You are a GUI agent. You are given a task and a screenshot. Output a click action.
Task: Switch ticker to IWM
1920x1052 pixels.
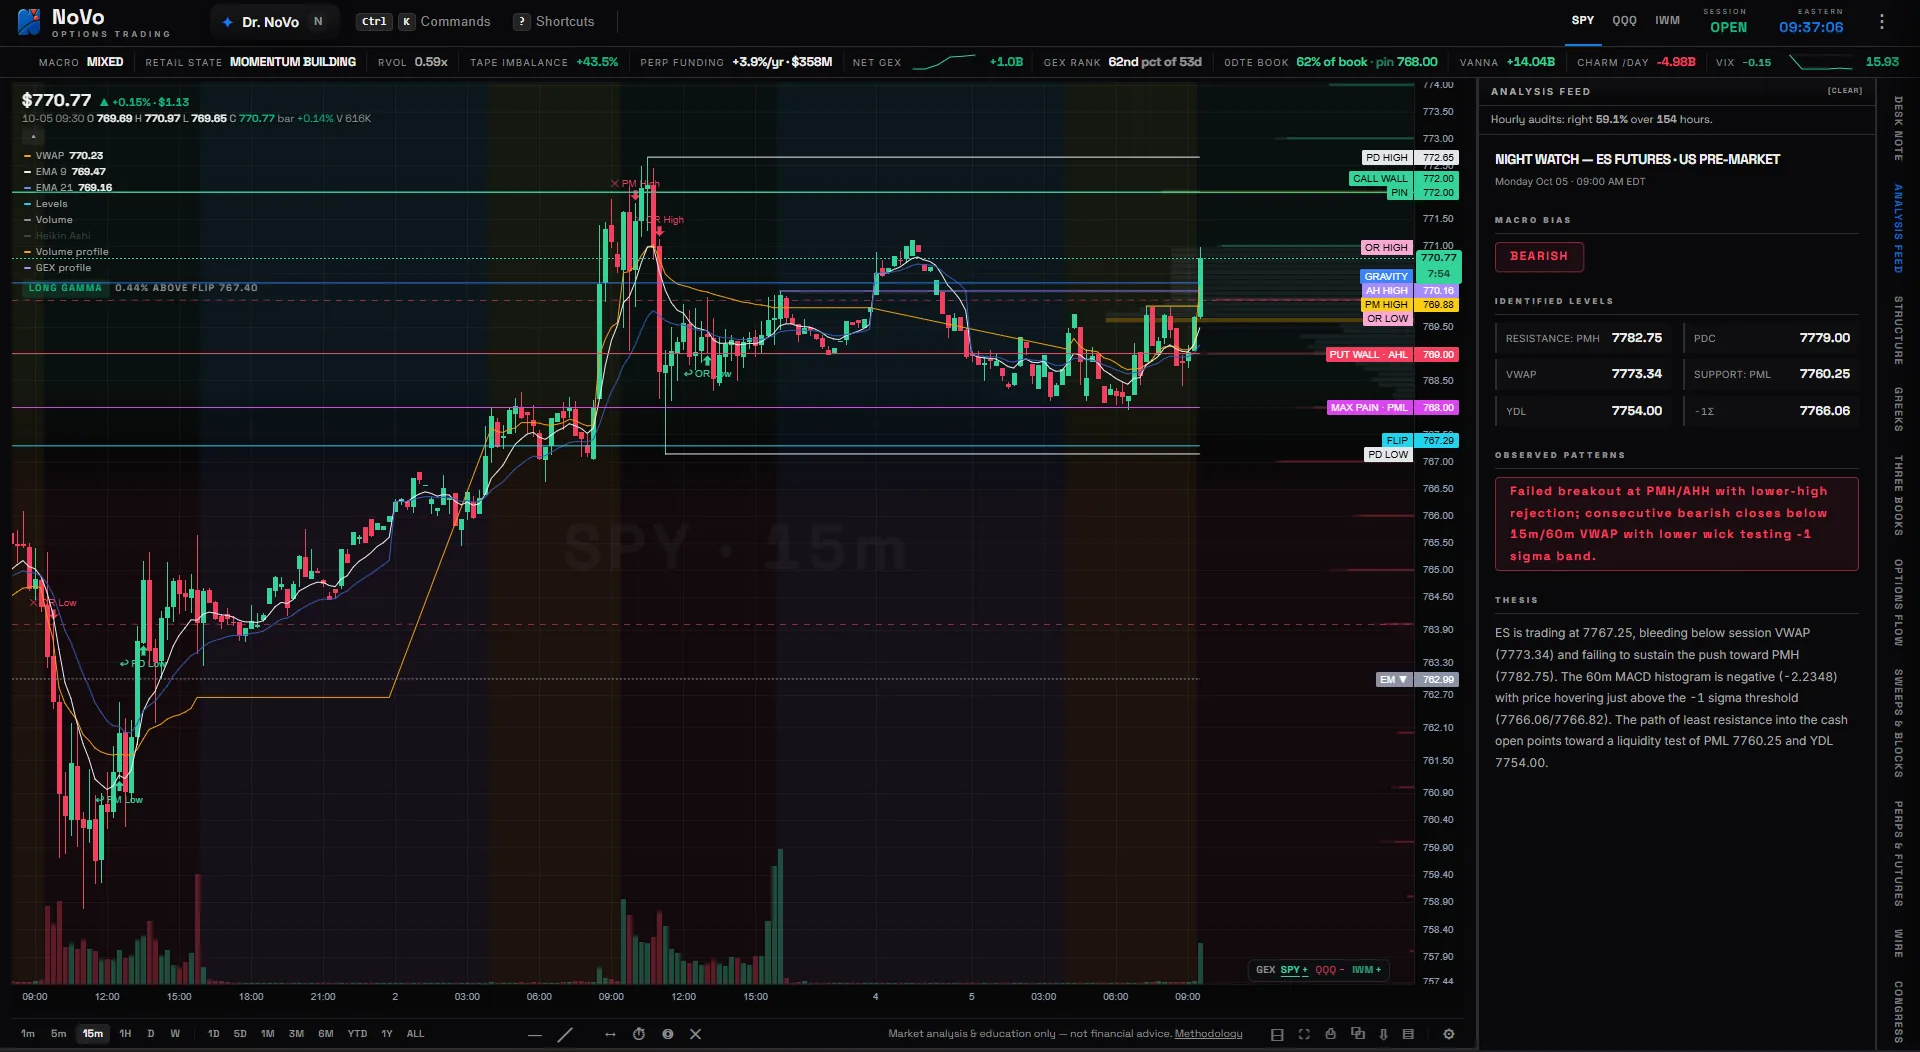tap(1667, 20)
